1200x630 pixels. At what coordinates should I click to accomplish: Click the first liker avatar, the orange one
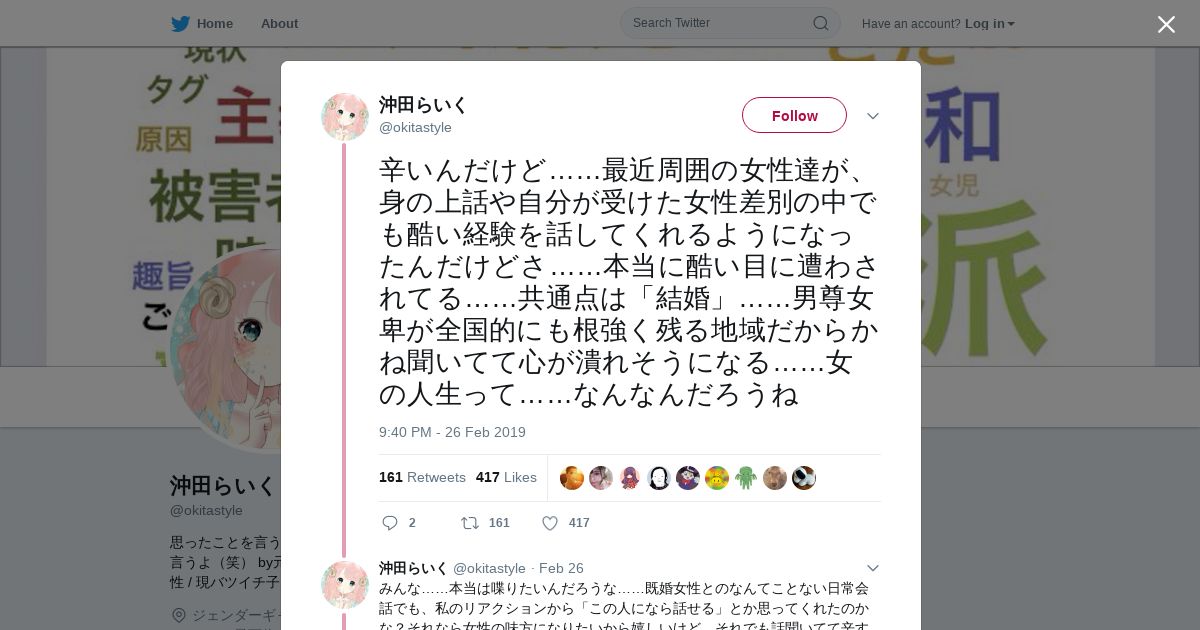(572, 478)
